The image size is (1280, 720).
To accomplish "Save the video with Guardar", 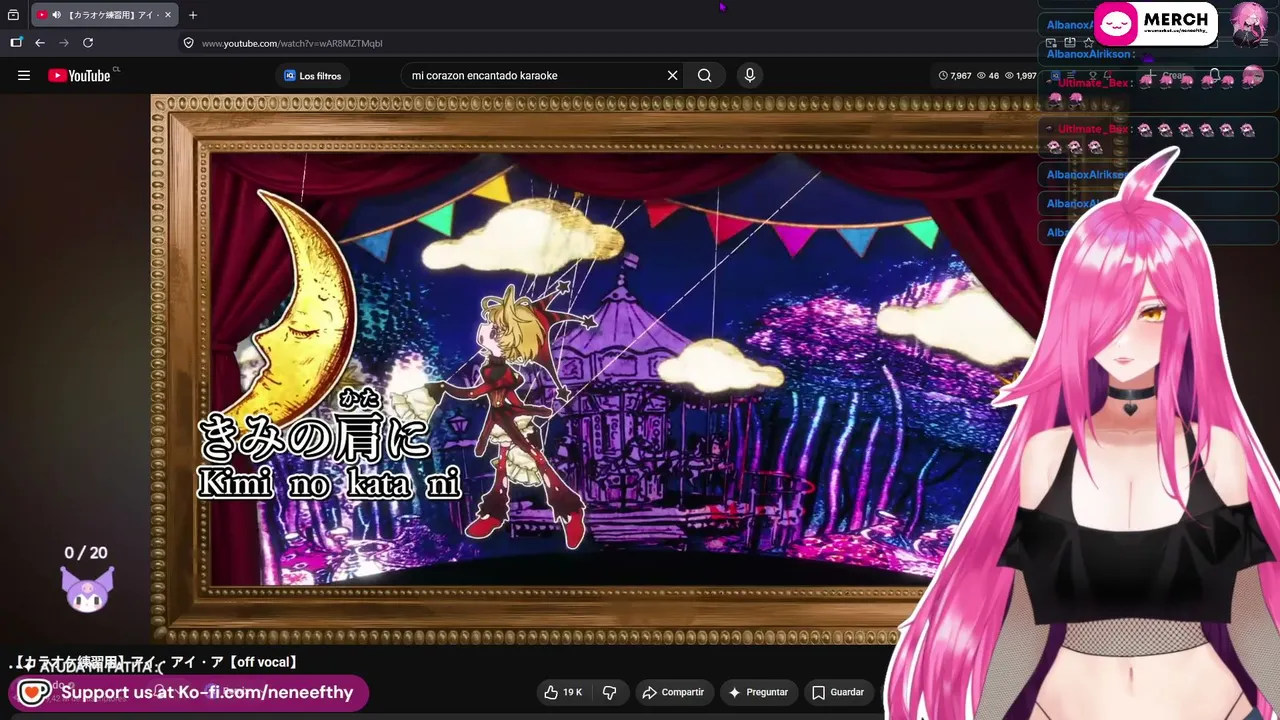I will click(838, 692).
